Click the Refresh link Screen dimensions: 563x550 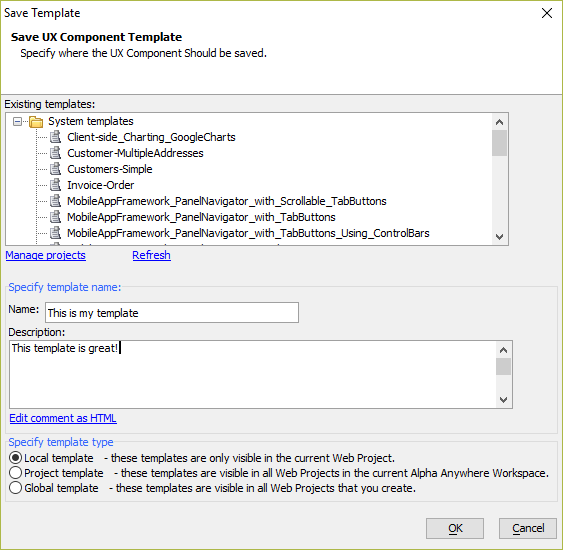coord(152,255)
